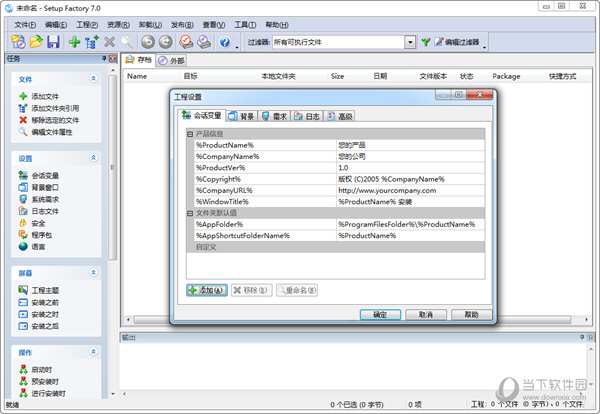Open 会话变量 from settings list
This screenshot has width=600, height=414.
(x=39, y=175)
